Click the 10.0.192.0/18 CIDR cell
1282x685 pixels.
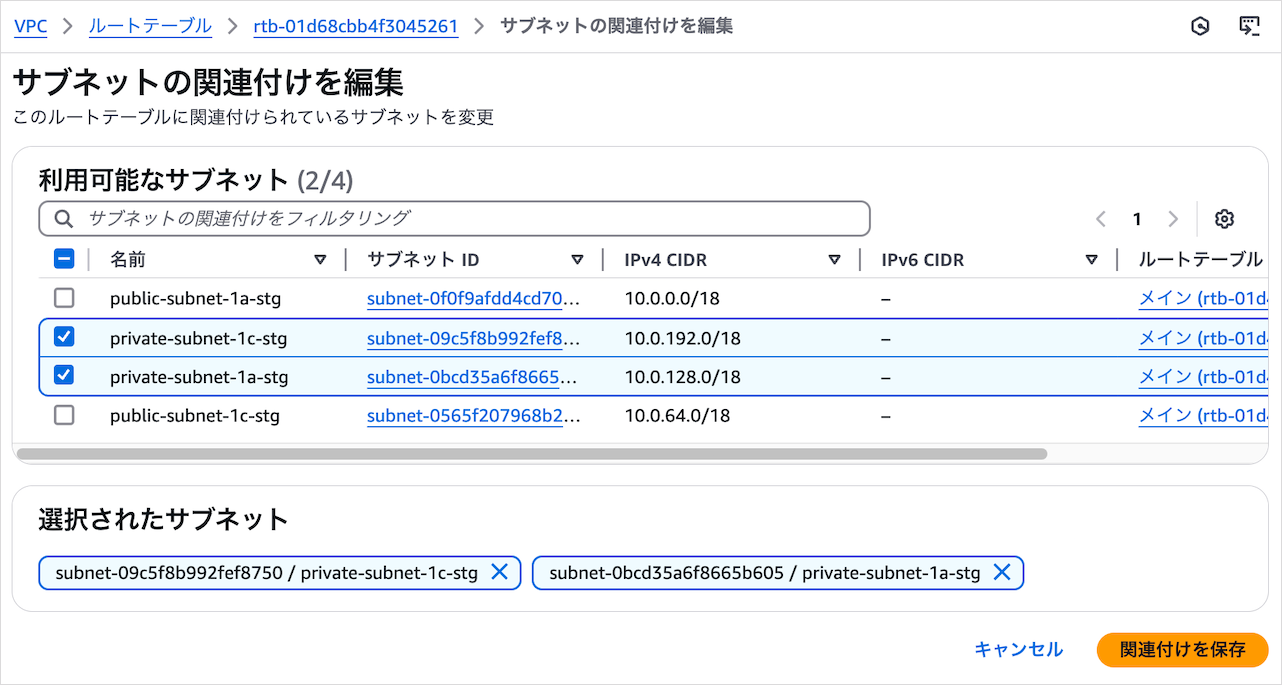682,338
